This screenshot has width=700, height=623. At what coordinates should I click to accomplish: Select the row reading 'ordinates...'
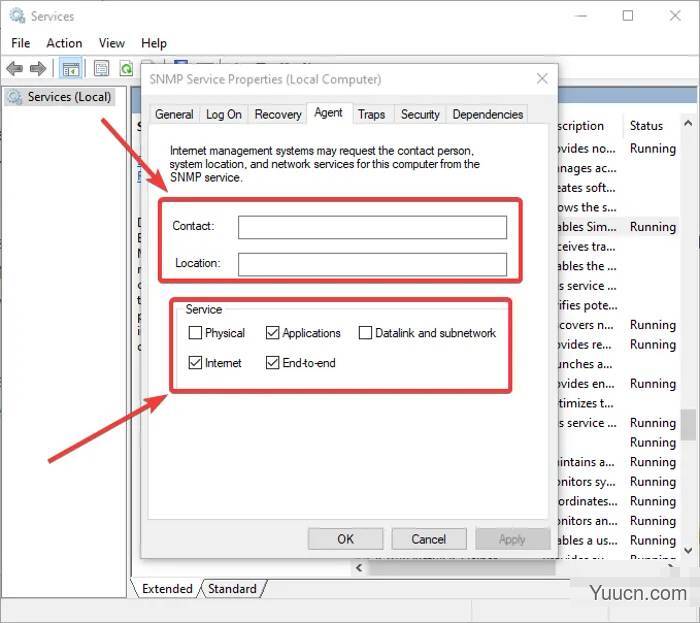pos(618,501)
